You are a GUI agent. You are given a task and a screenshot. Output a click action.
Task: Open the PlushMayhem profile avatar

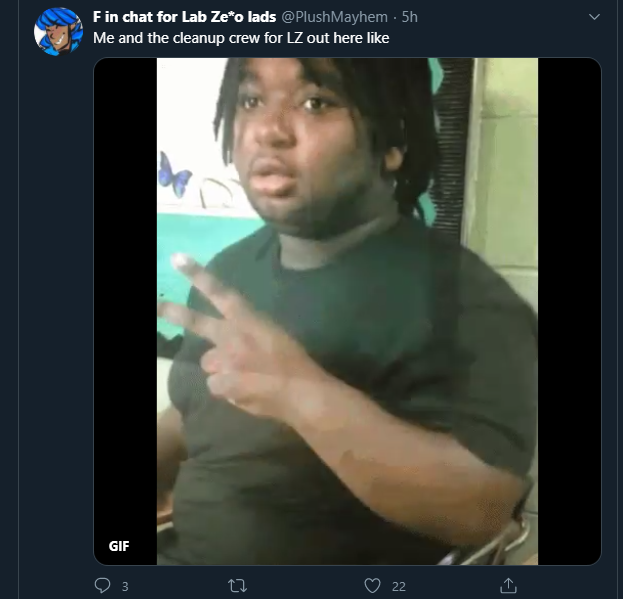(58, 31)
